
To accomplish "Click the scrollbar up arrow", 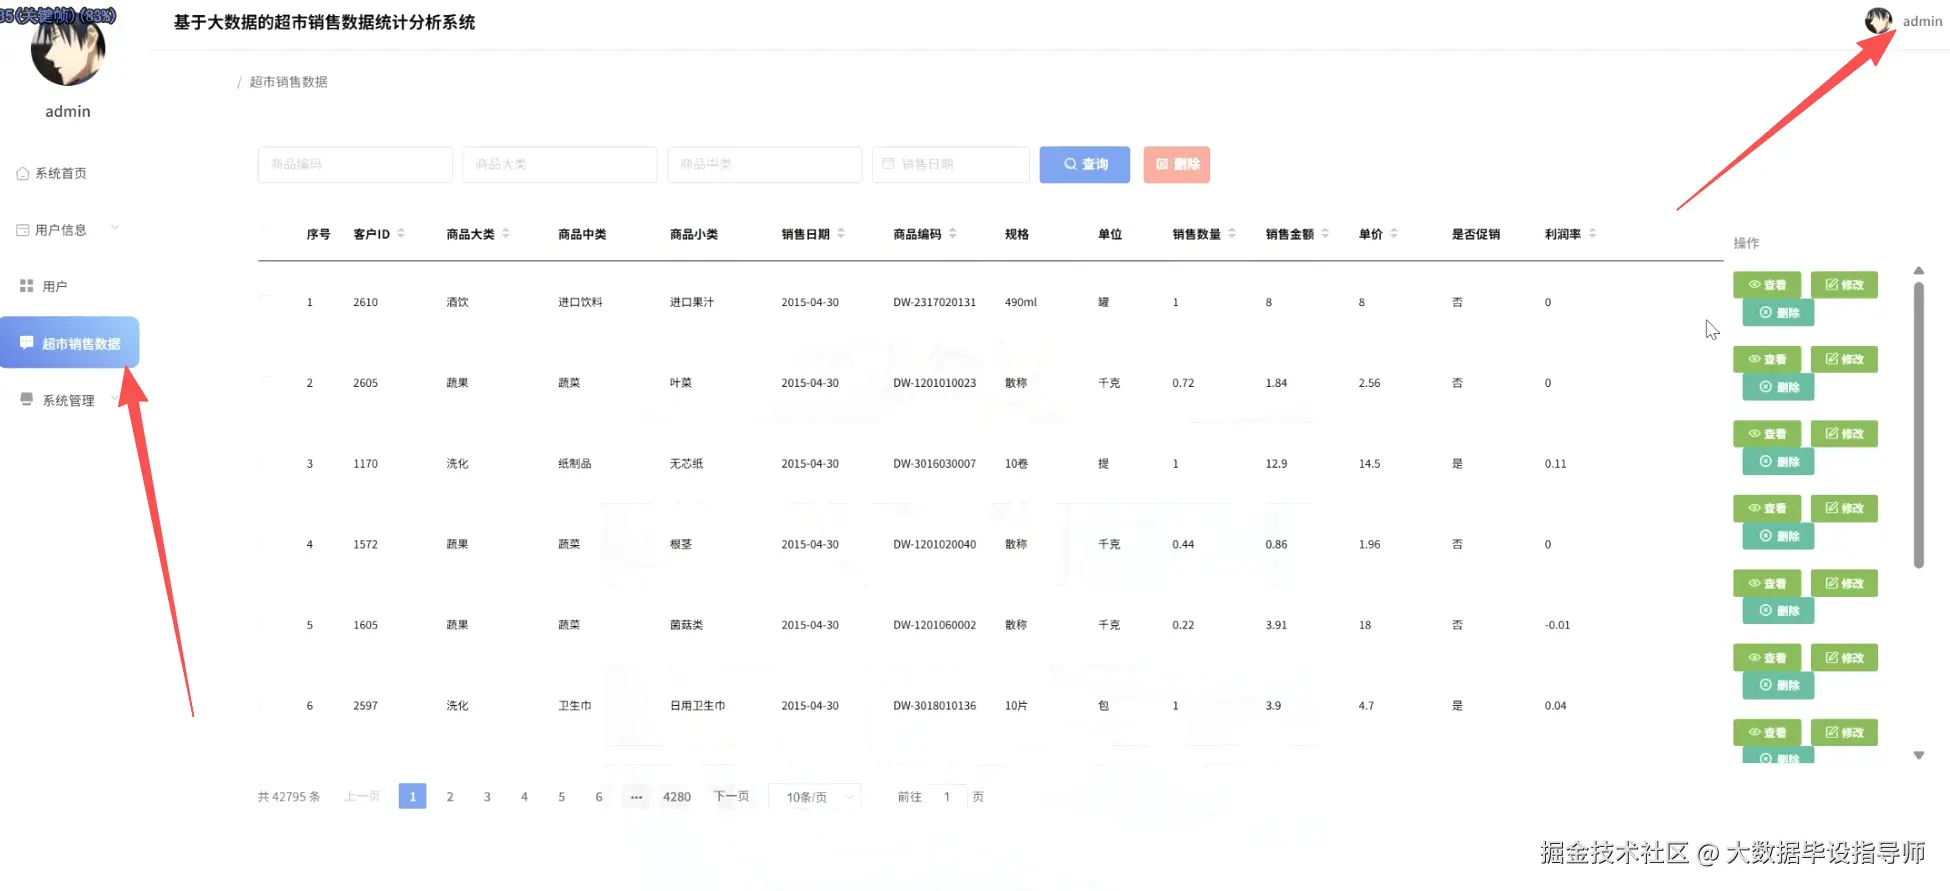I will (1919, 270).
